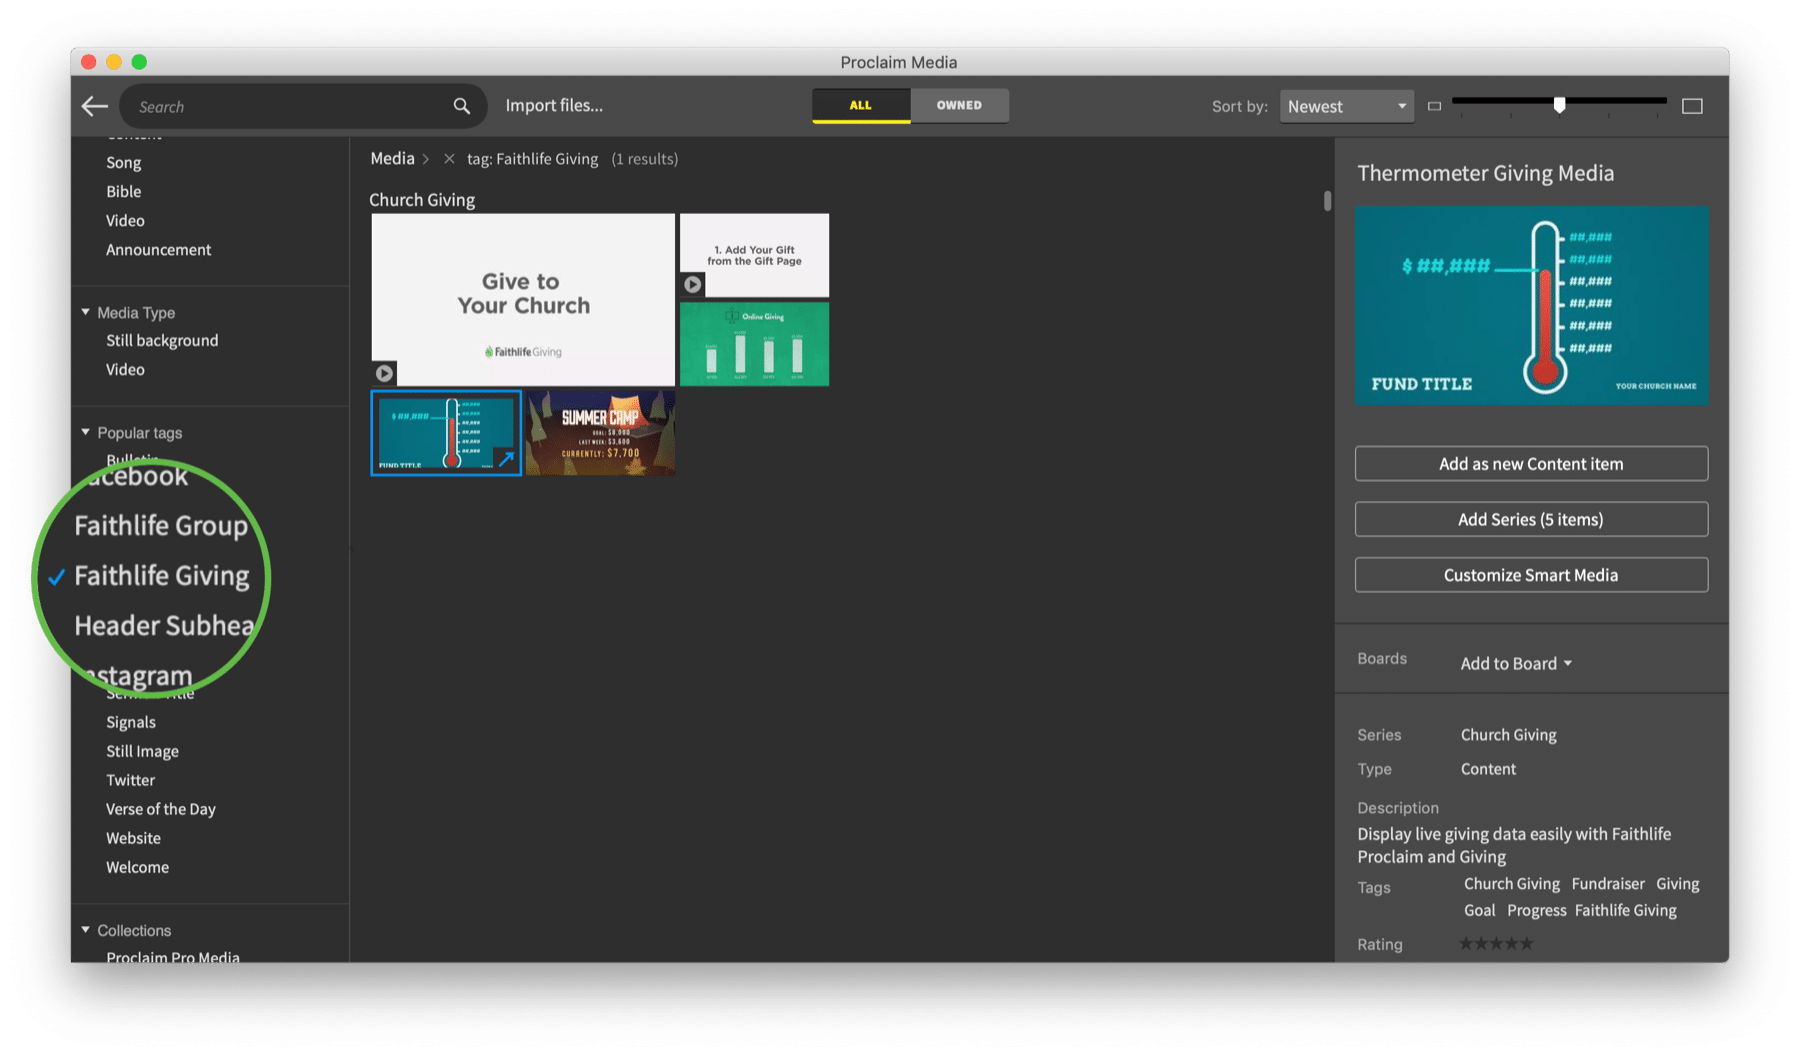This screenshot has width=1800, height=1056.
Task: Select the Welcome tag
Action: coord(138,867)
